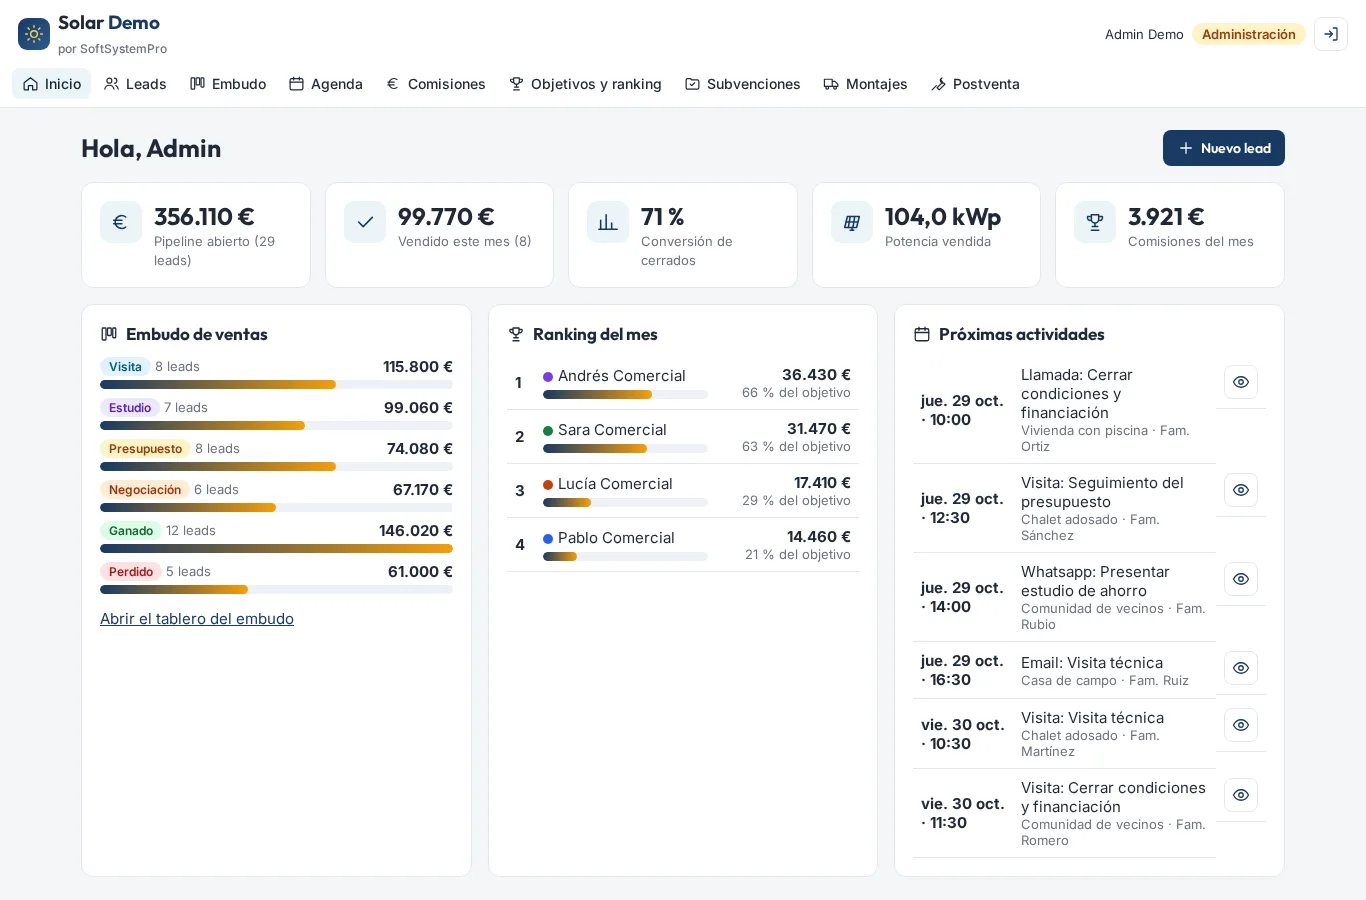Open the Montajes section

tap(865, 84)
